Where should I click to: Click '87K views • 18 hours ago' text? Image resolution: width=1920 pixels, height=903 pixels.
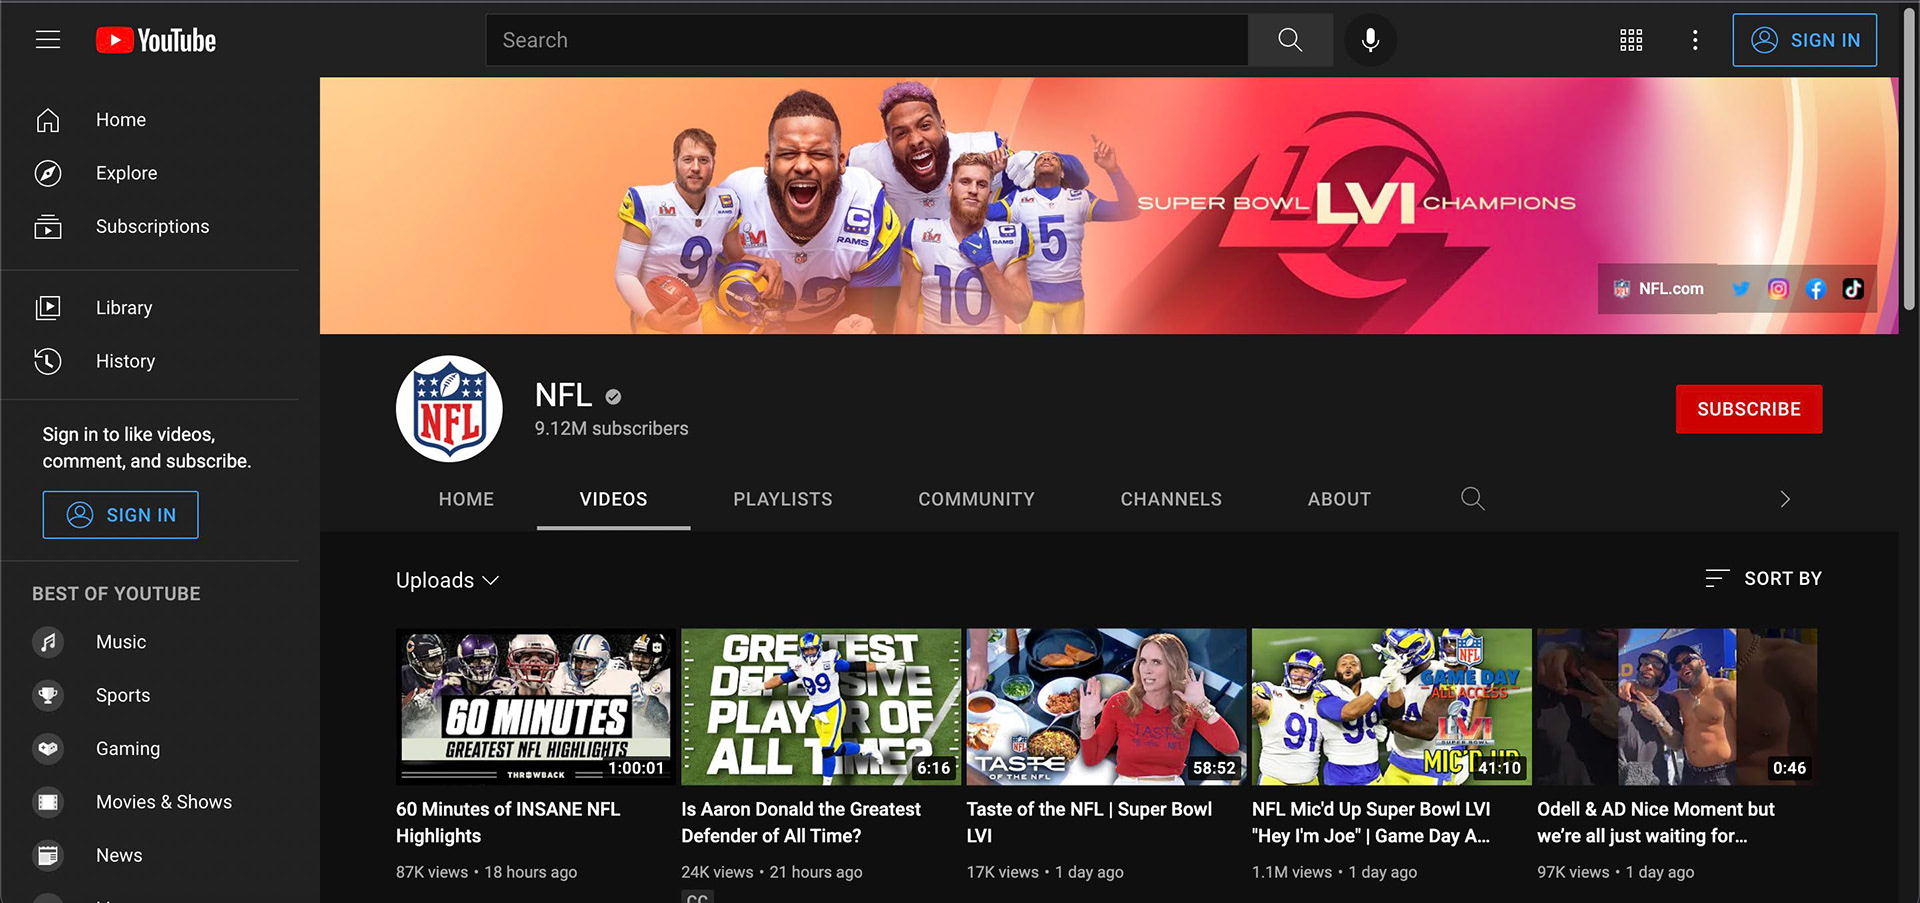point(486,872)
